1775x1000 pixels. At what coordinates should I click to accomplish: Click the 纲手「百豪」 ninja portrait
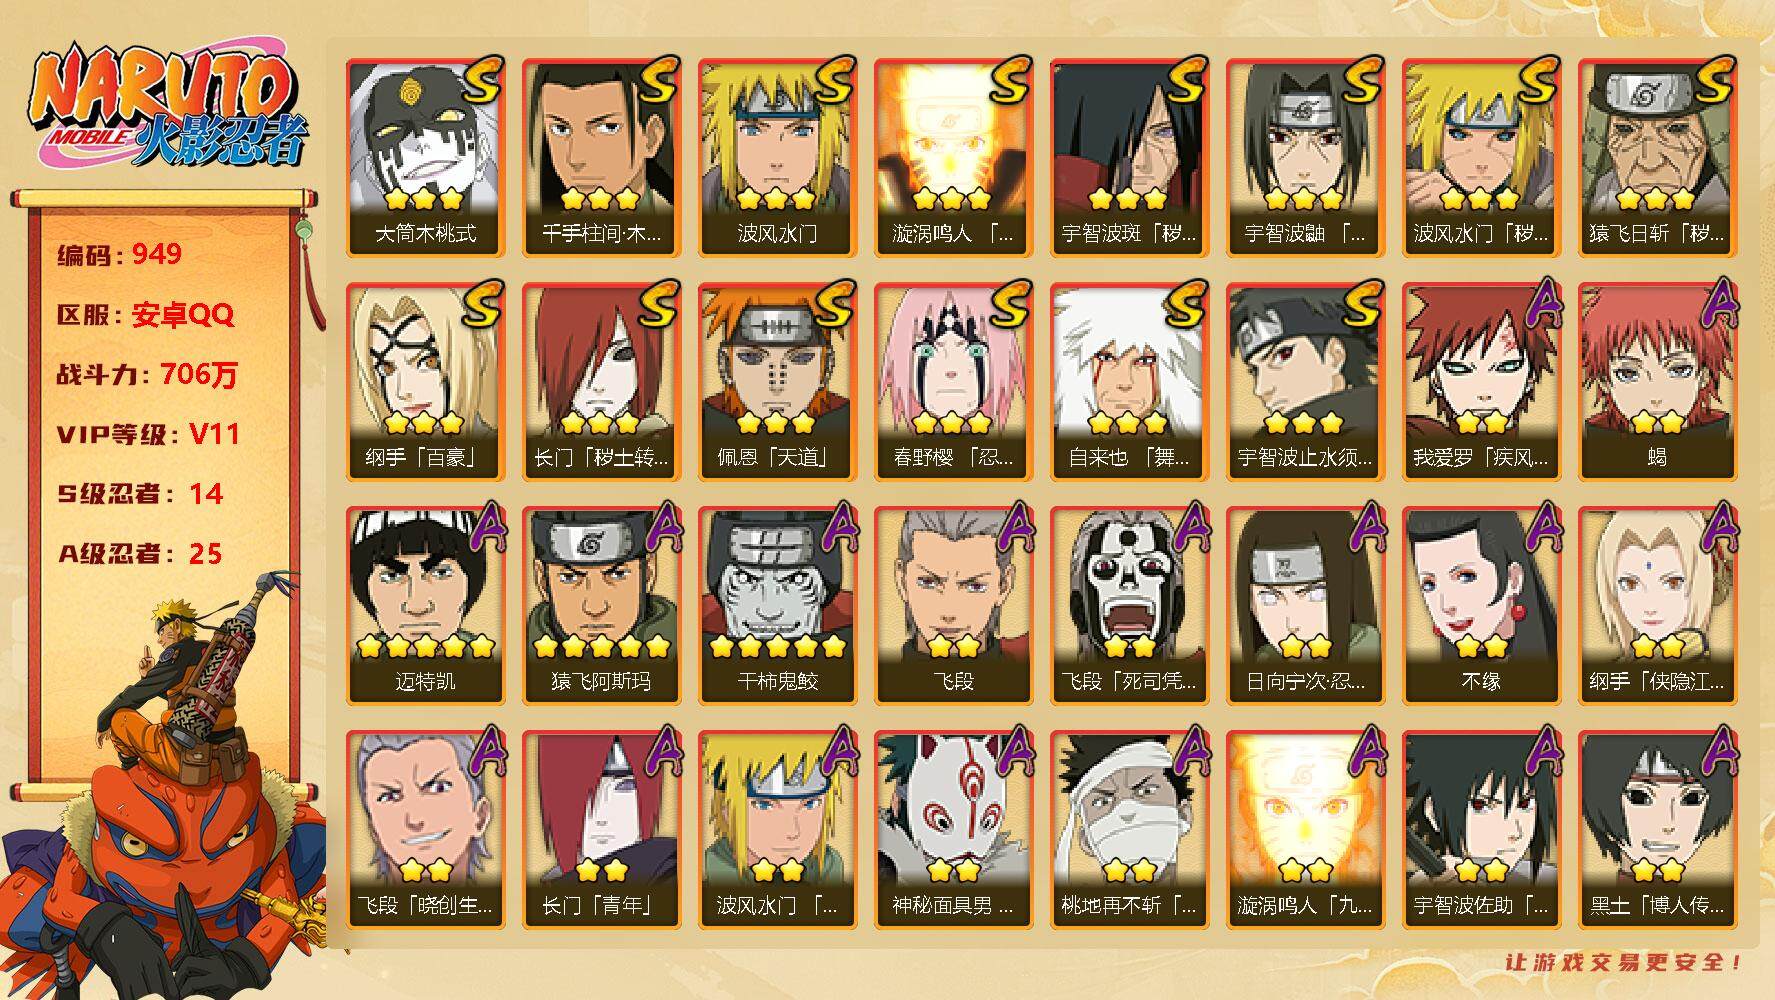coord(426,381)
